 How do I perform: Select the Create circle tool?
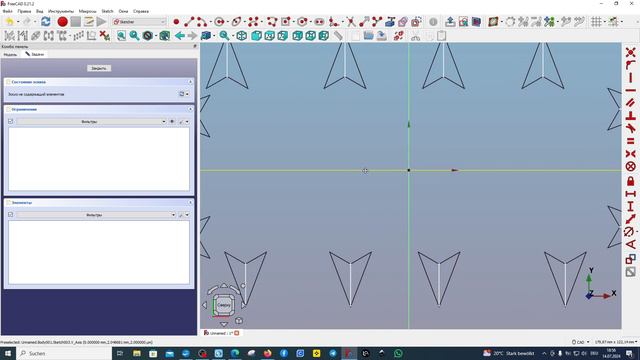220,22
